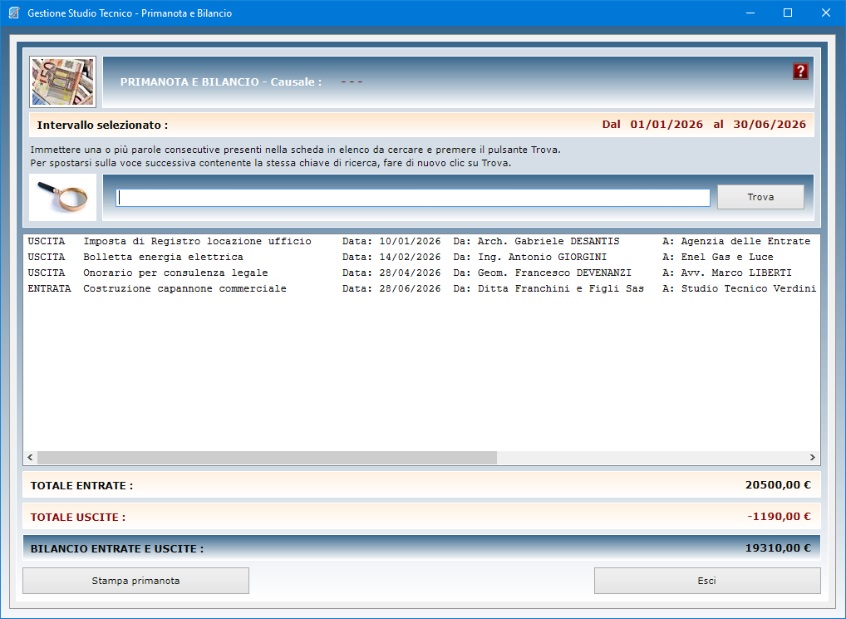Click the Totale Uscite amount -1190,00 €

click(x=778, y=517)
